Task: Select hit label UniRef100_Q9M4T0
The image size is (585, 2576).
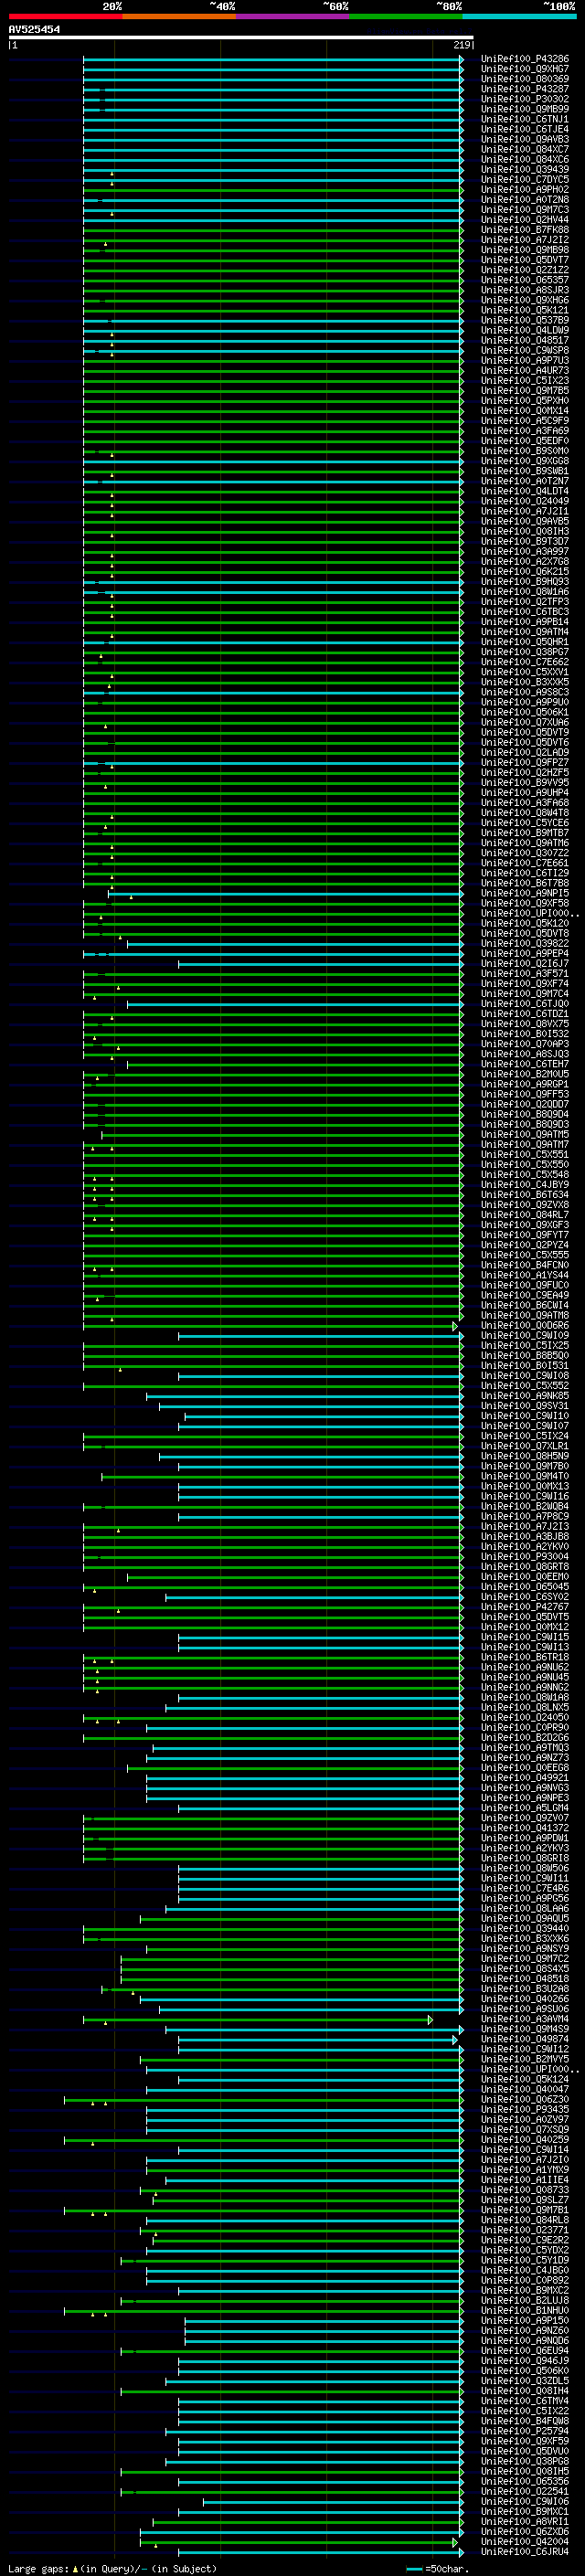Action: pyautogui.click(x=525, y=1476)
